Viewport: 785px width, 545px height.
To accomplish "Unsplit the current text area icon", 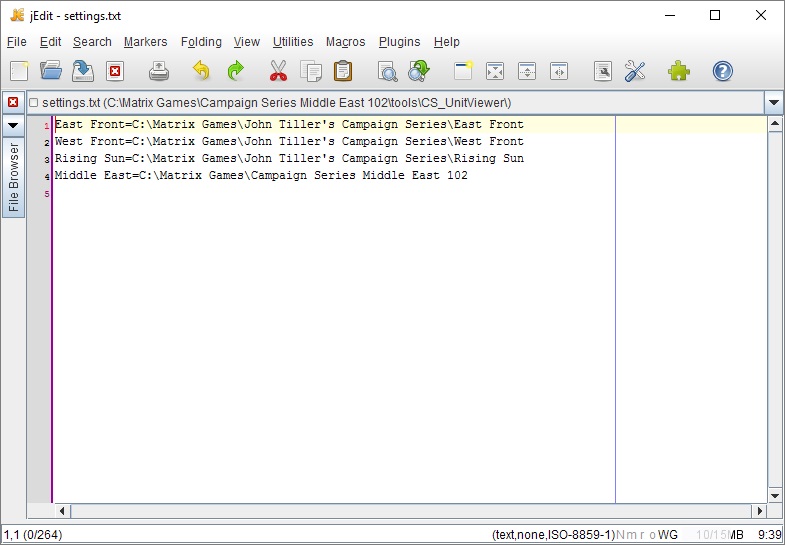I will coord(495,71).
